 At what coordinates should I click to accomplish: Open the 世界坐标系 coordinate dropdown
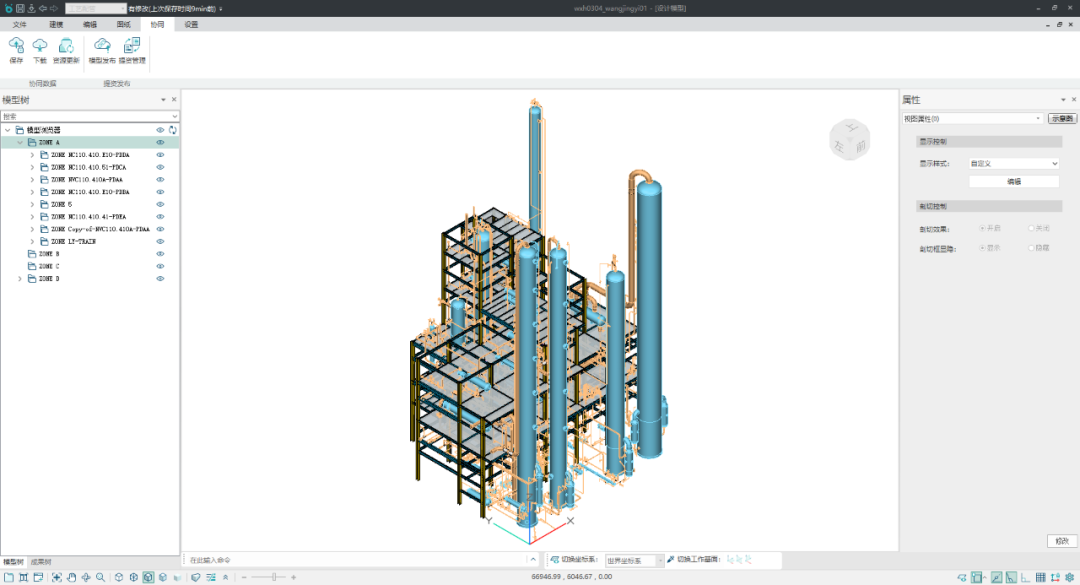tap(634, 560)
